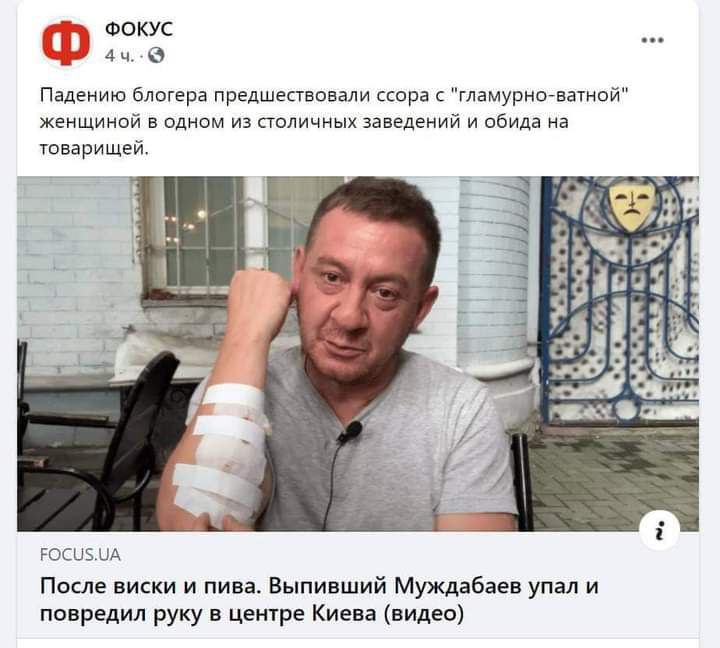Open headline "После виски и пива"
Image resolution: width=720 pixels, height=648 pixels.
(319, 600)
